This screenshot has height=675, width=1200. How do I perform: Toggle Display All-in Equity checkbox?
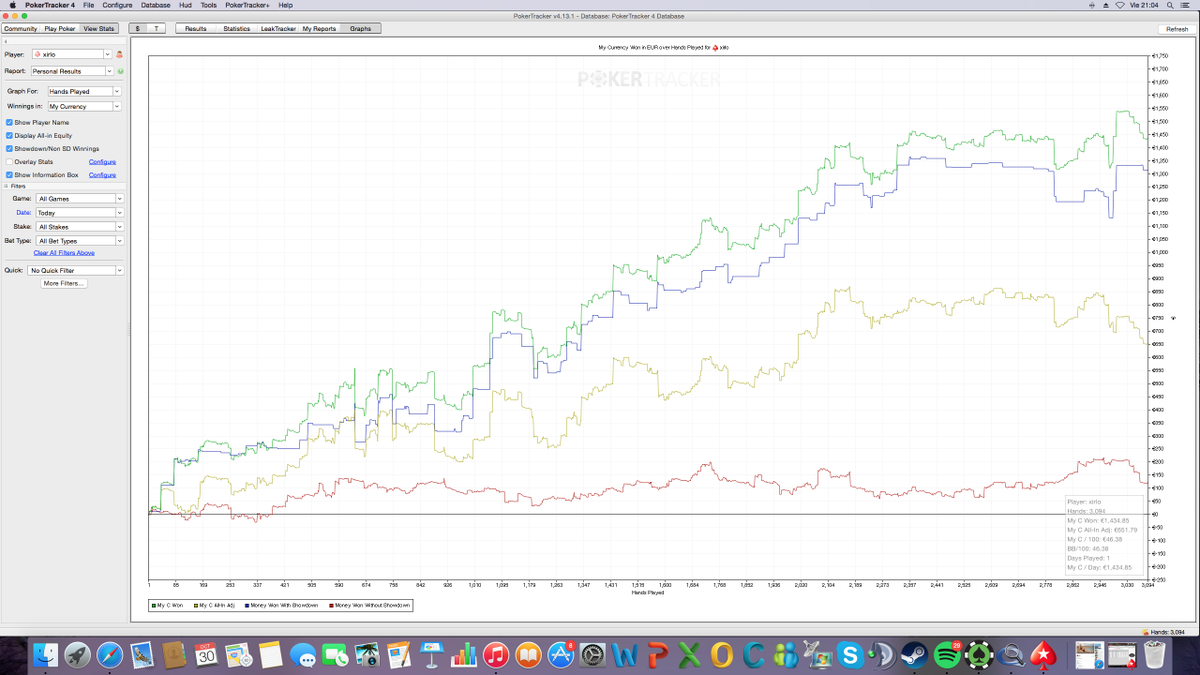tap(10, 135)
